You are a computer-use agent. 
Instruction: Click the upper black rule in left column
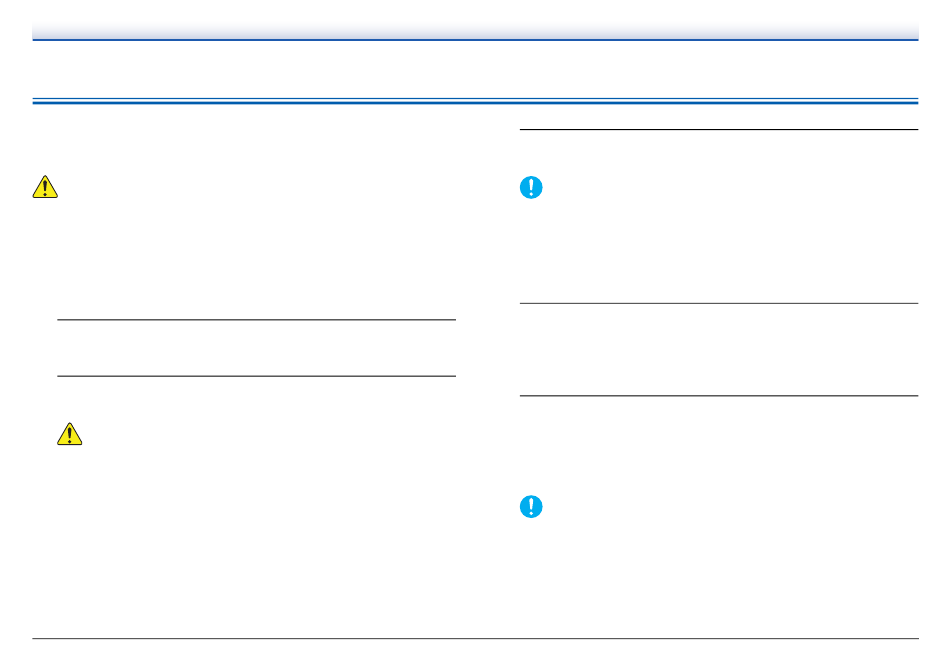point(256,320)
